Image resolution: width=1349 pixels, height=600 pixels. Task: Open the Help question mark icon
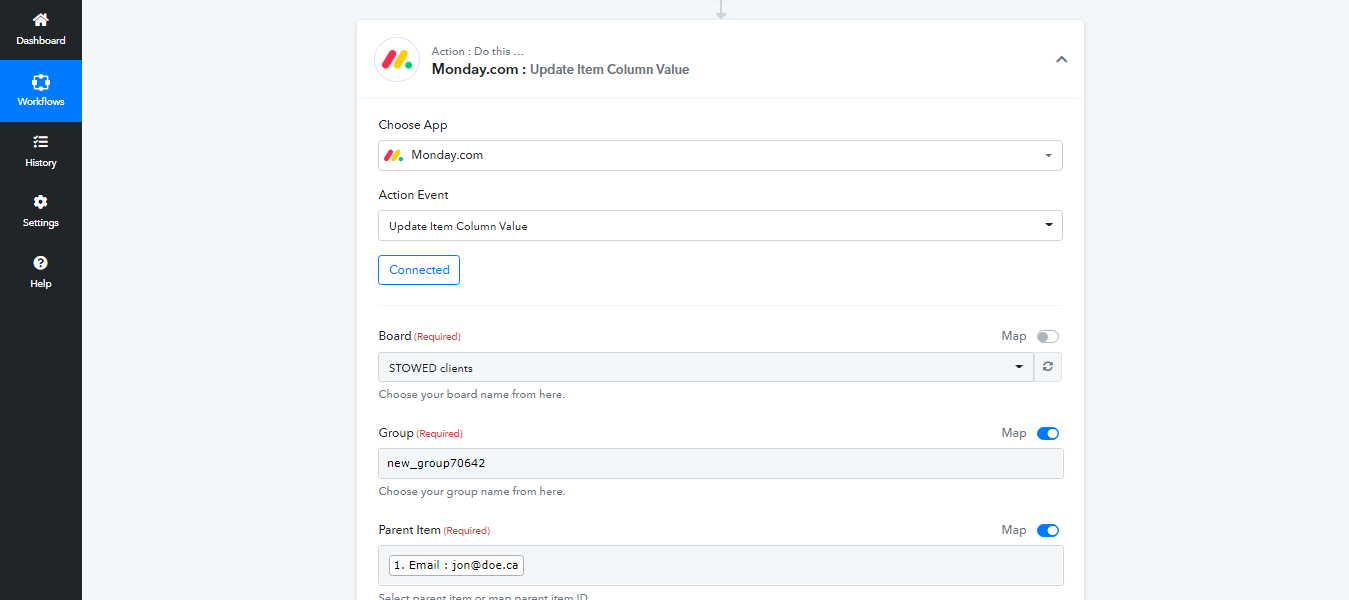pyautogui.click(x=41, y=263)
